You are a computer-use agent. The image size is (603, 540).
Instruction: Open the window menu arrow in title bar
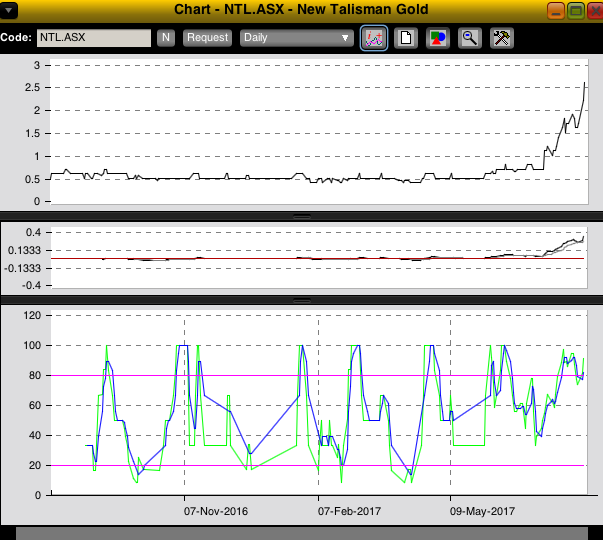point(8,10)
